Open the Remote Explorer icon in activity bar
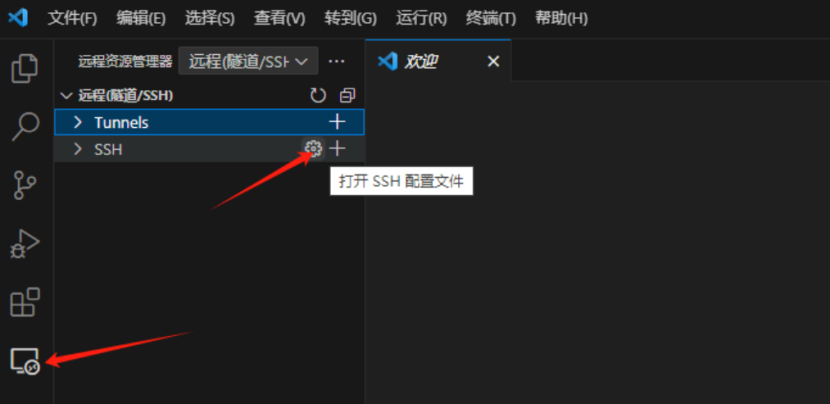Image resolution: width=830 pixels, height=404 pixels. tap(25, 361)
